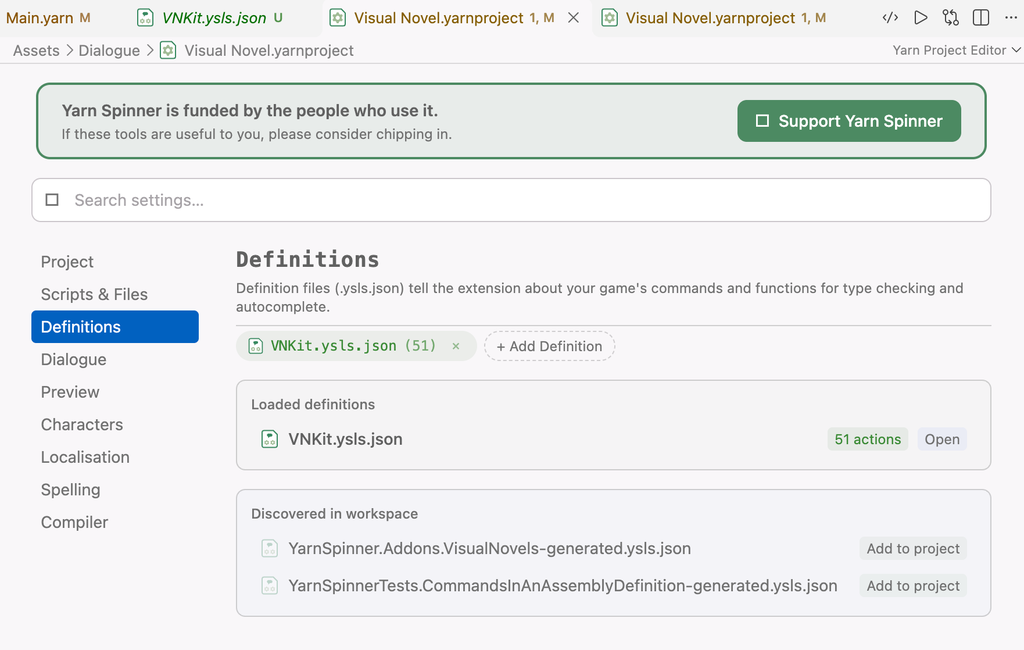Image resolution: width=1024 pixels, height=650 pixels.
Task: Open the Preview settings section
Action: point(115,392)
